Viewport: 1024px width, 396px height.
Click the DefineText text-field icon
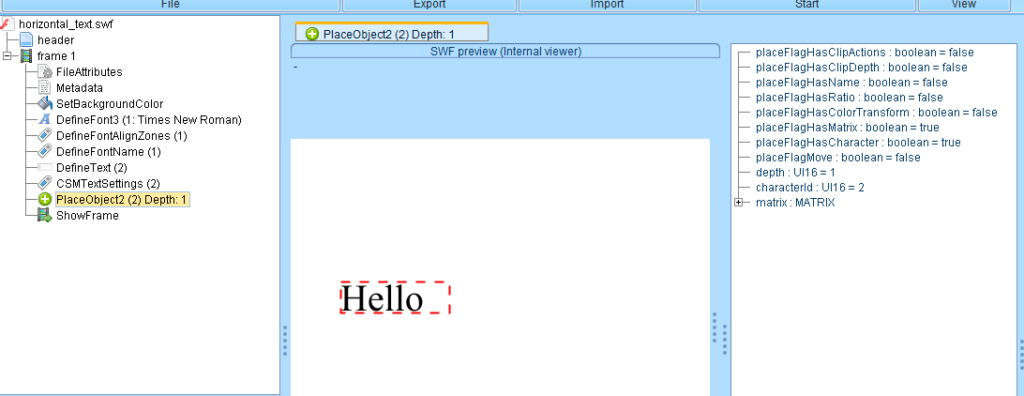click(x=44, y=167)
